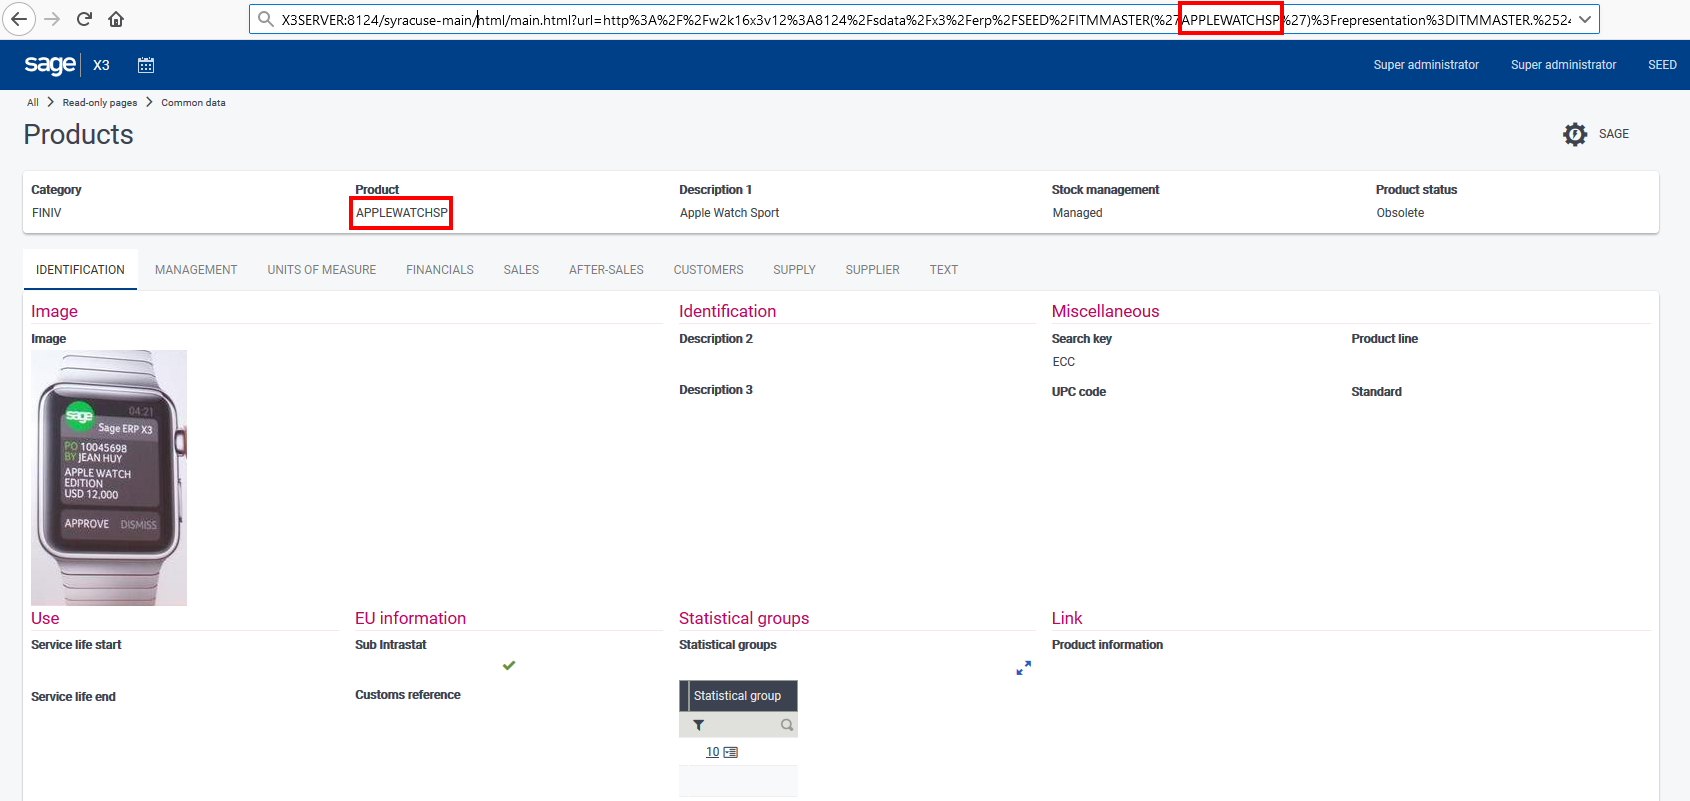Expand the chevron after Read-only pages
Viewport: 1690px width, 801px height.
(x=149, y=102)
